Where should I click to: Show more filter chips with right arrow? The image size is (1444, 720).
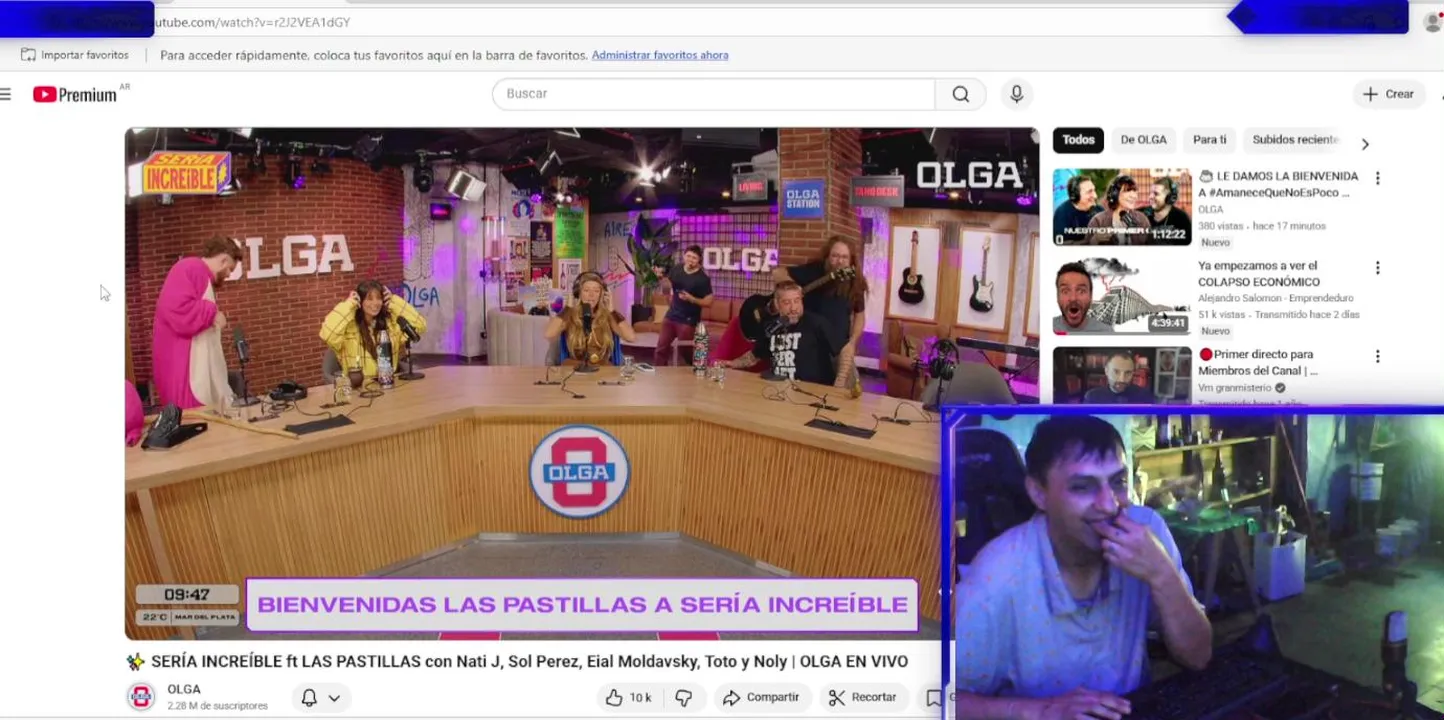point(1365,144)
